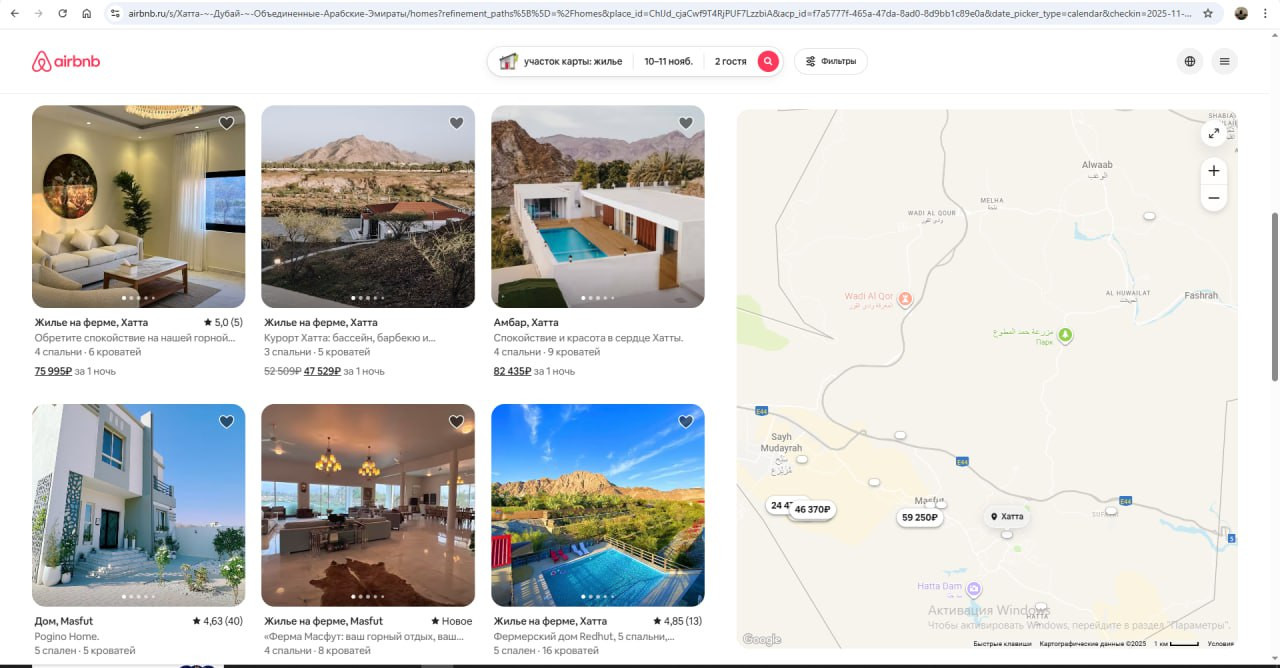Heart the Курорт Хатта listing

(456, 124)
